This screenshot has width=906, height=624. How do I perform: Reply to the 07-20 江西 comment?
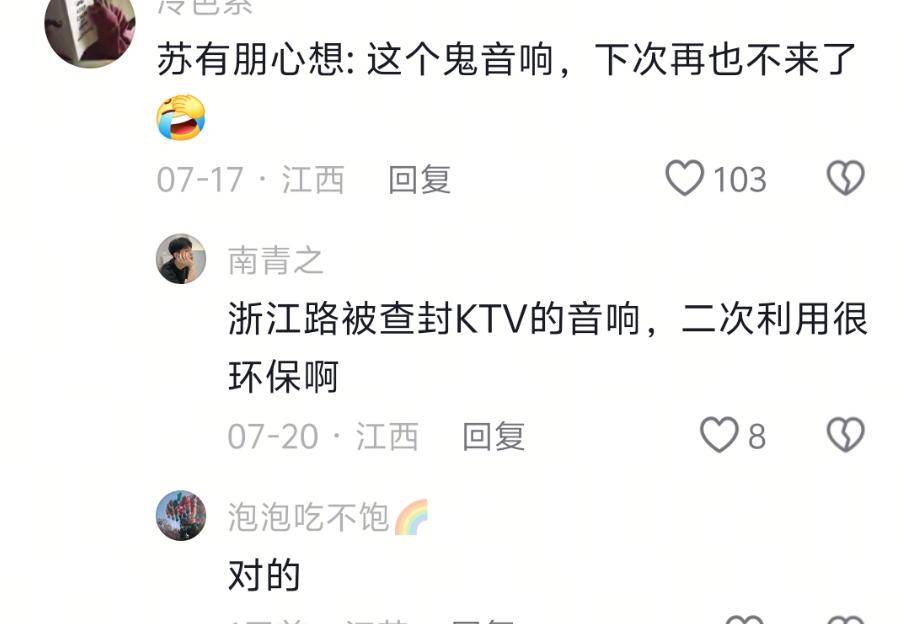(493, 436)
